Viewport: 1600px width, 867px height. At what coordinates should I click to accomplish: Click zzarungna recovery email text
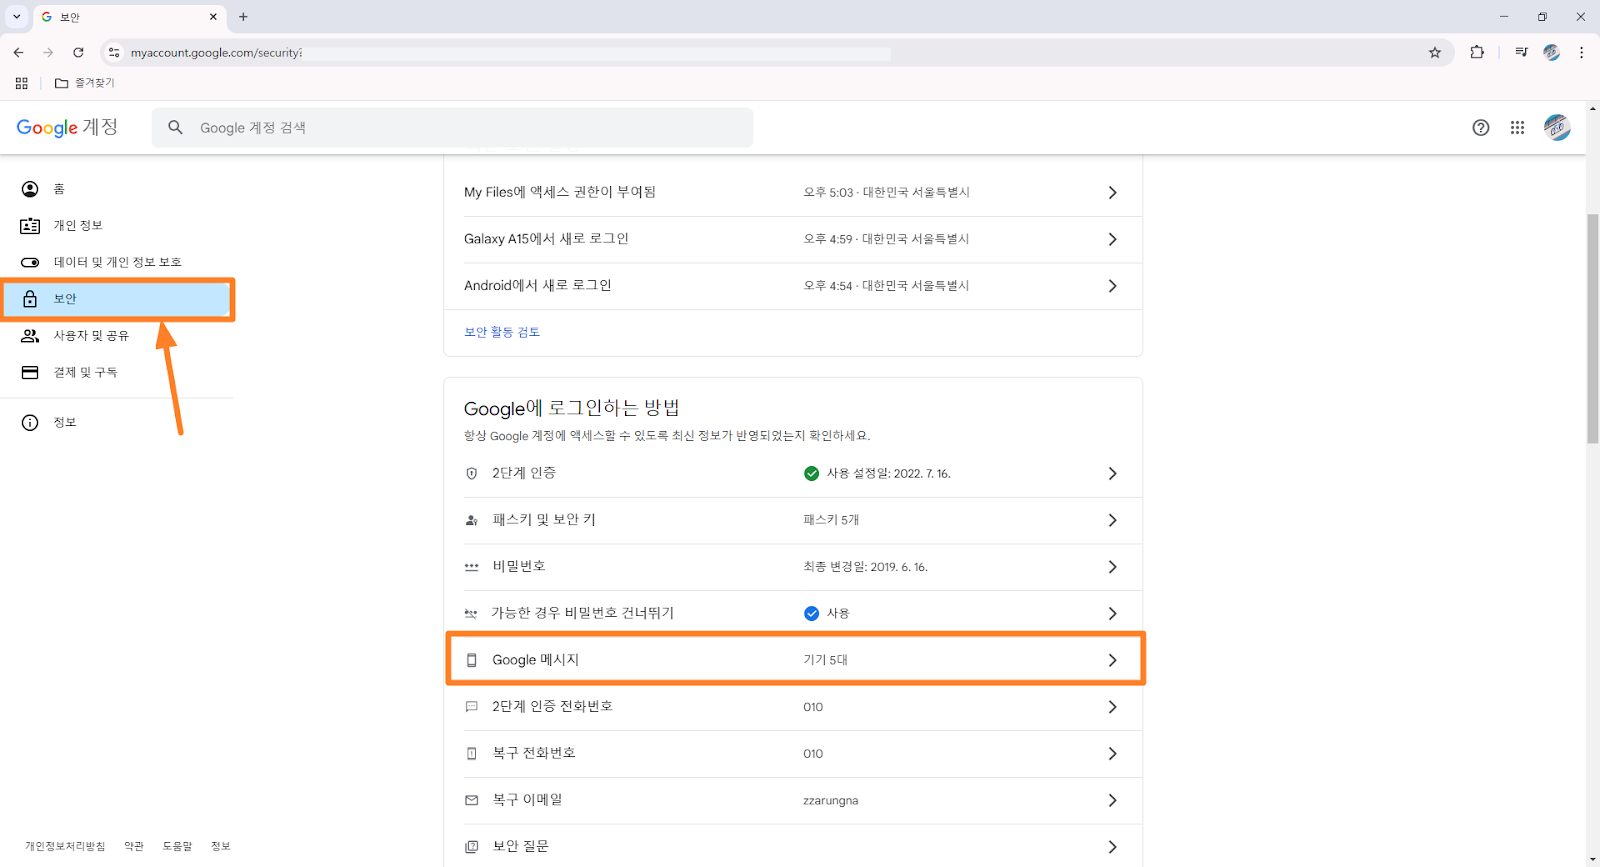click(830, 800)
